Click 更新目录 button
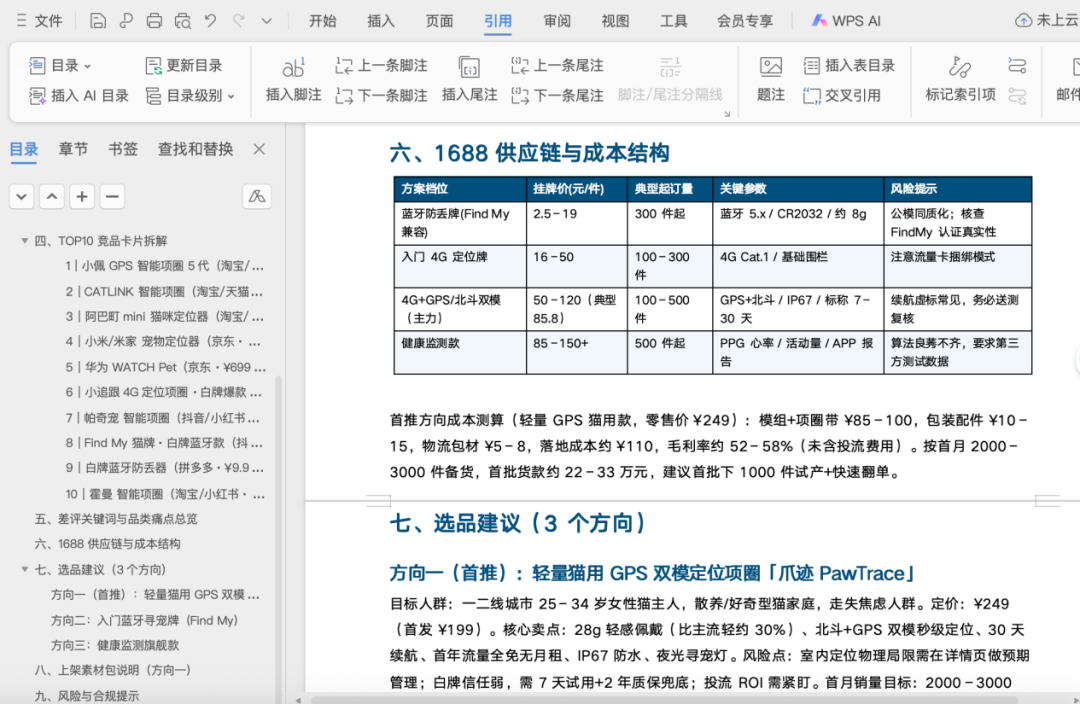 click(x=184, y=65)
